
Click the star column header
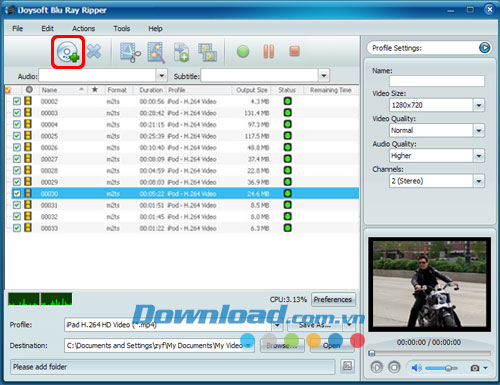pyautogui.click(x=95, y=90)
